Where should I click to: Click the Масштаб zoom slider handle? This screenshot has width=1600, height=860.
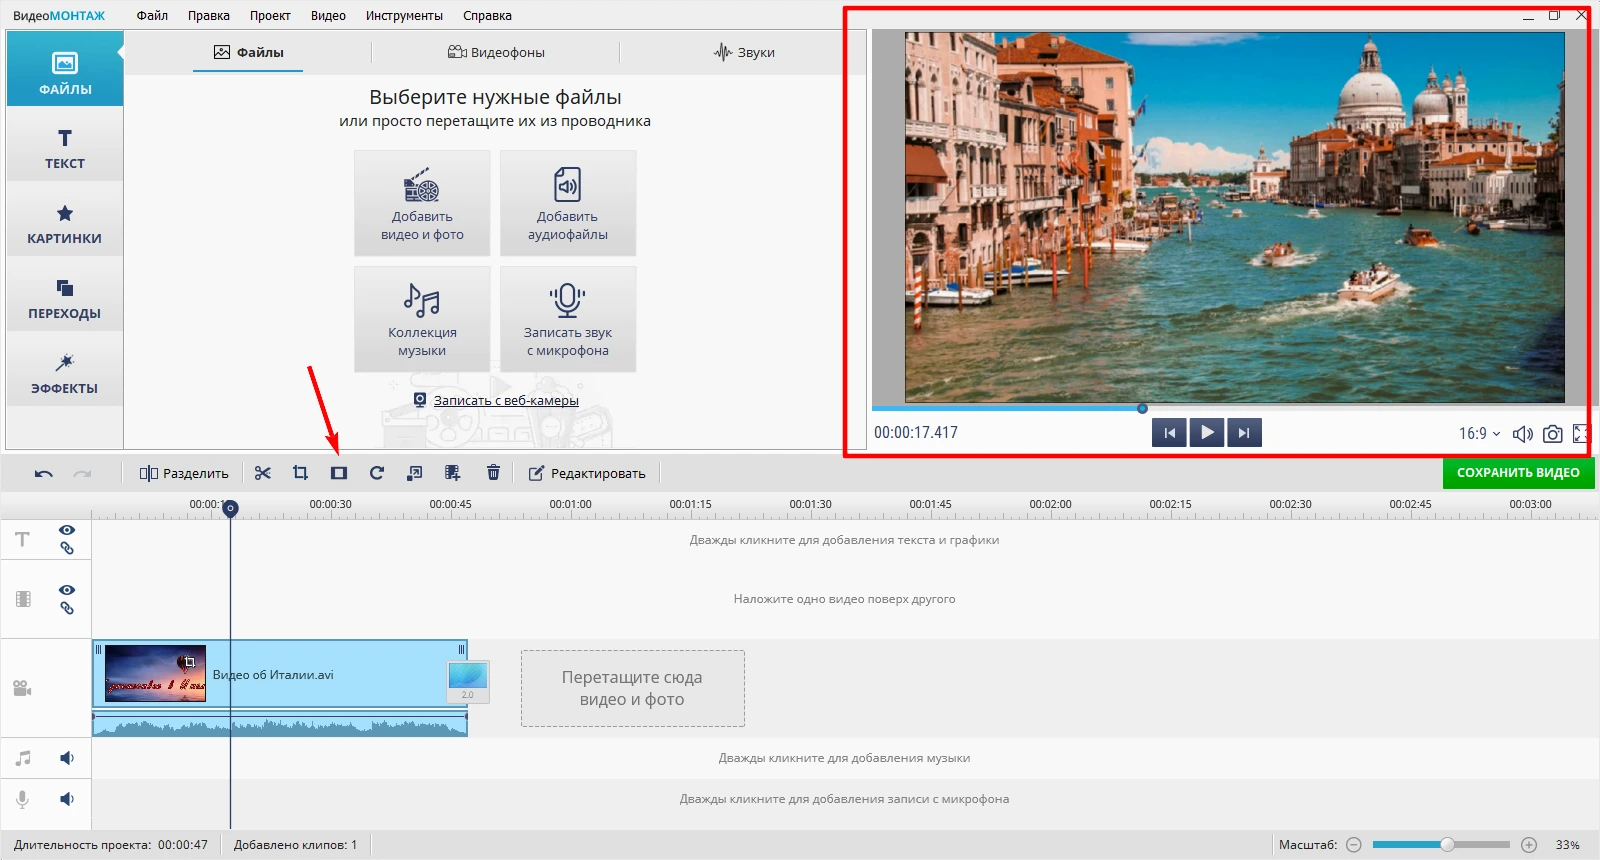(x=1447, y=845)
